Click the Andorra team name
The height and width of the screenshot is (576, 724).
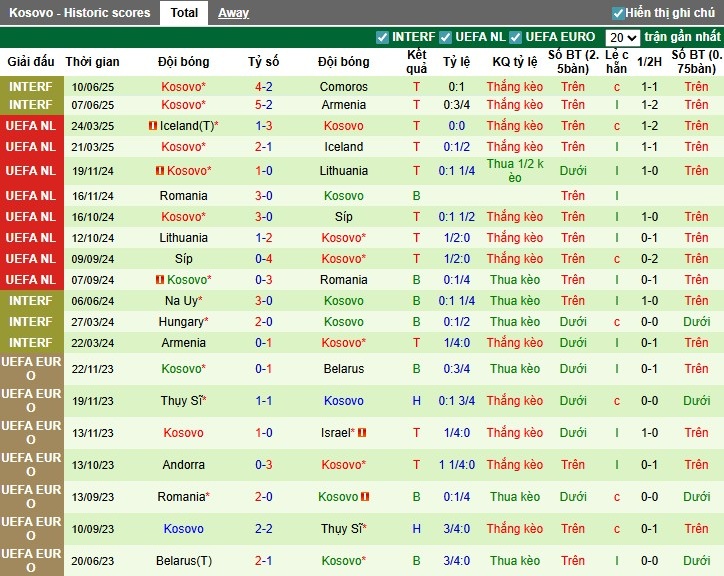click(x=183, y=465)
